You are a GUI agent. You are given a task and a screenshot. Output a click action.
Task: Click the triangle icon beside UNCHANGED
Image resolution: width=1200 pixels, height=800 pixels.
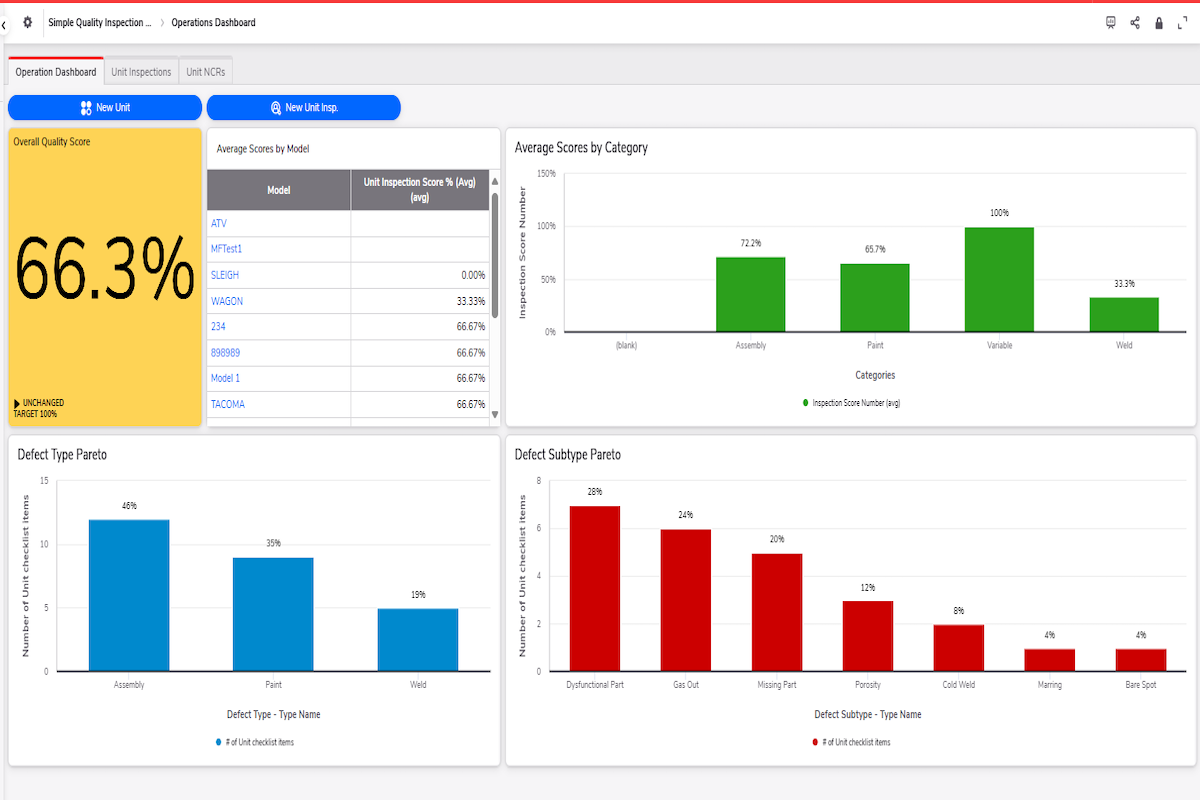(x=17, y=404)
